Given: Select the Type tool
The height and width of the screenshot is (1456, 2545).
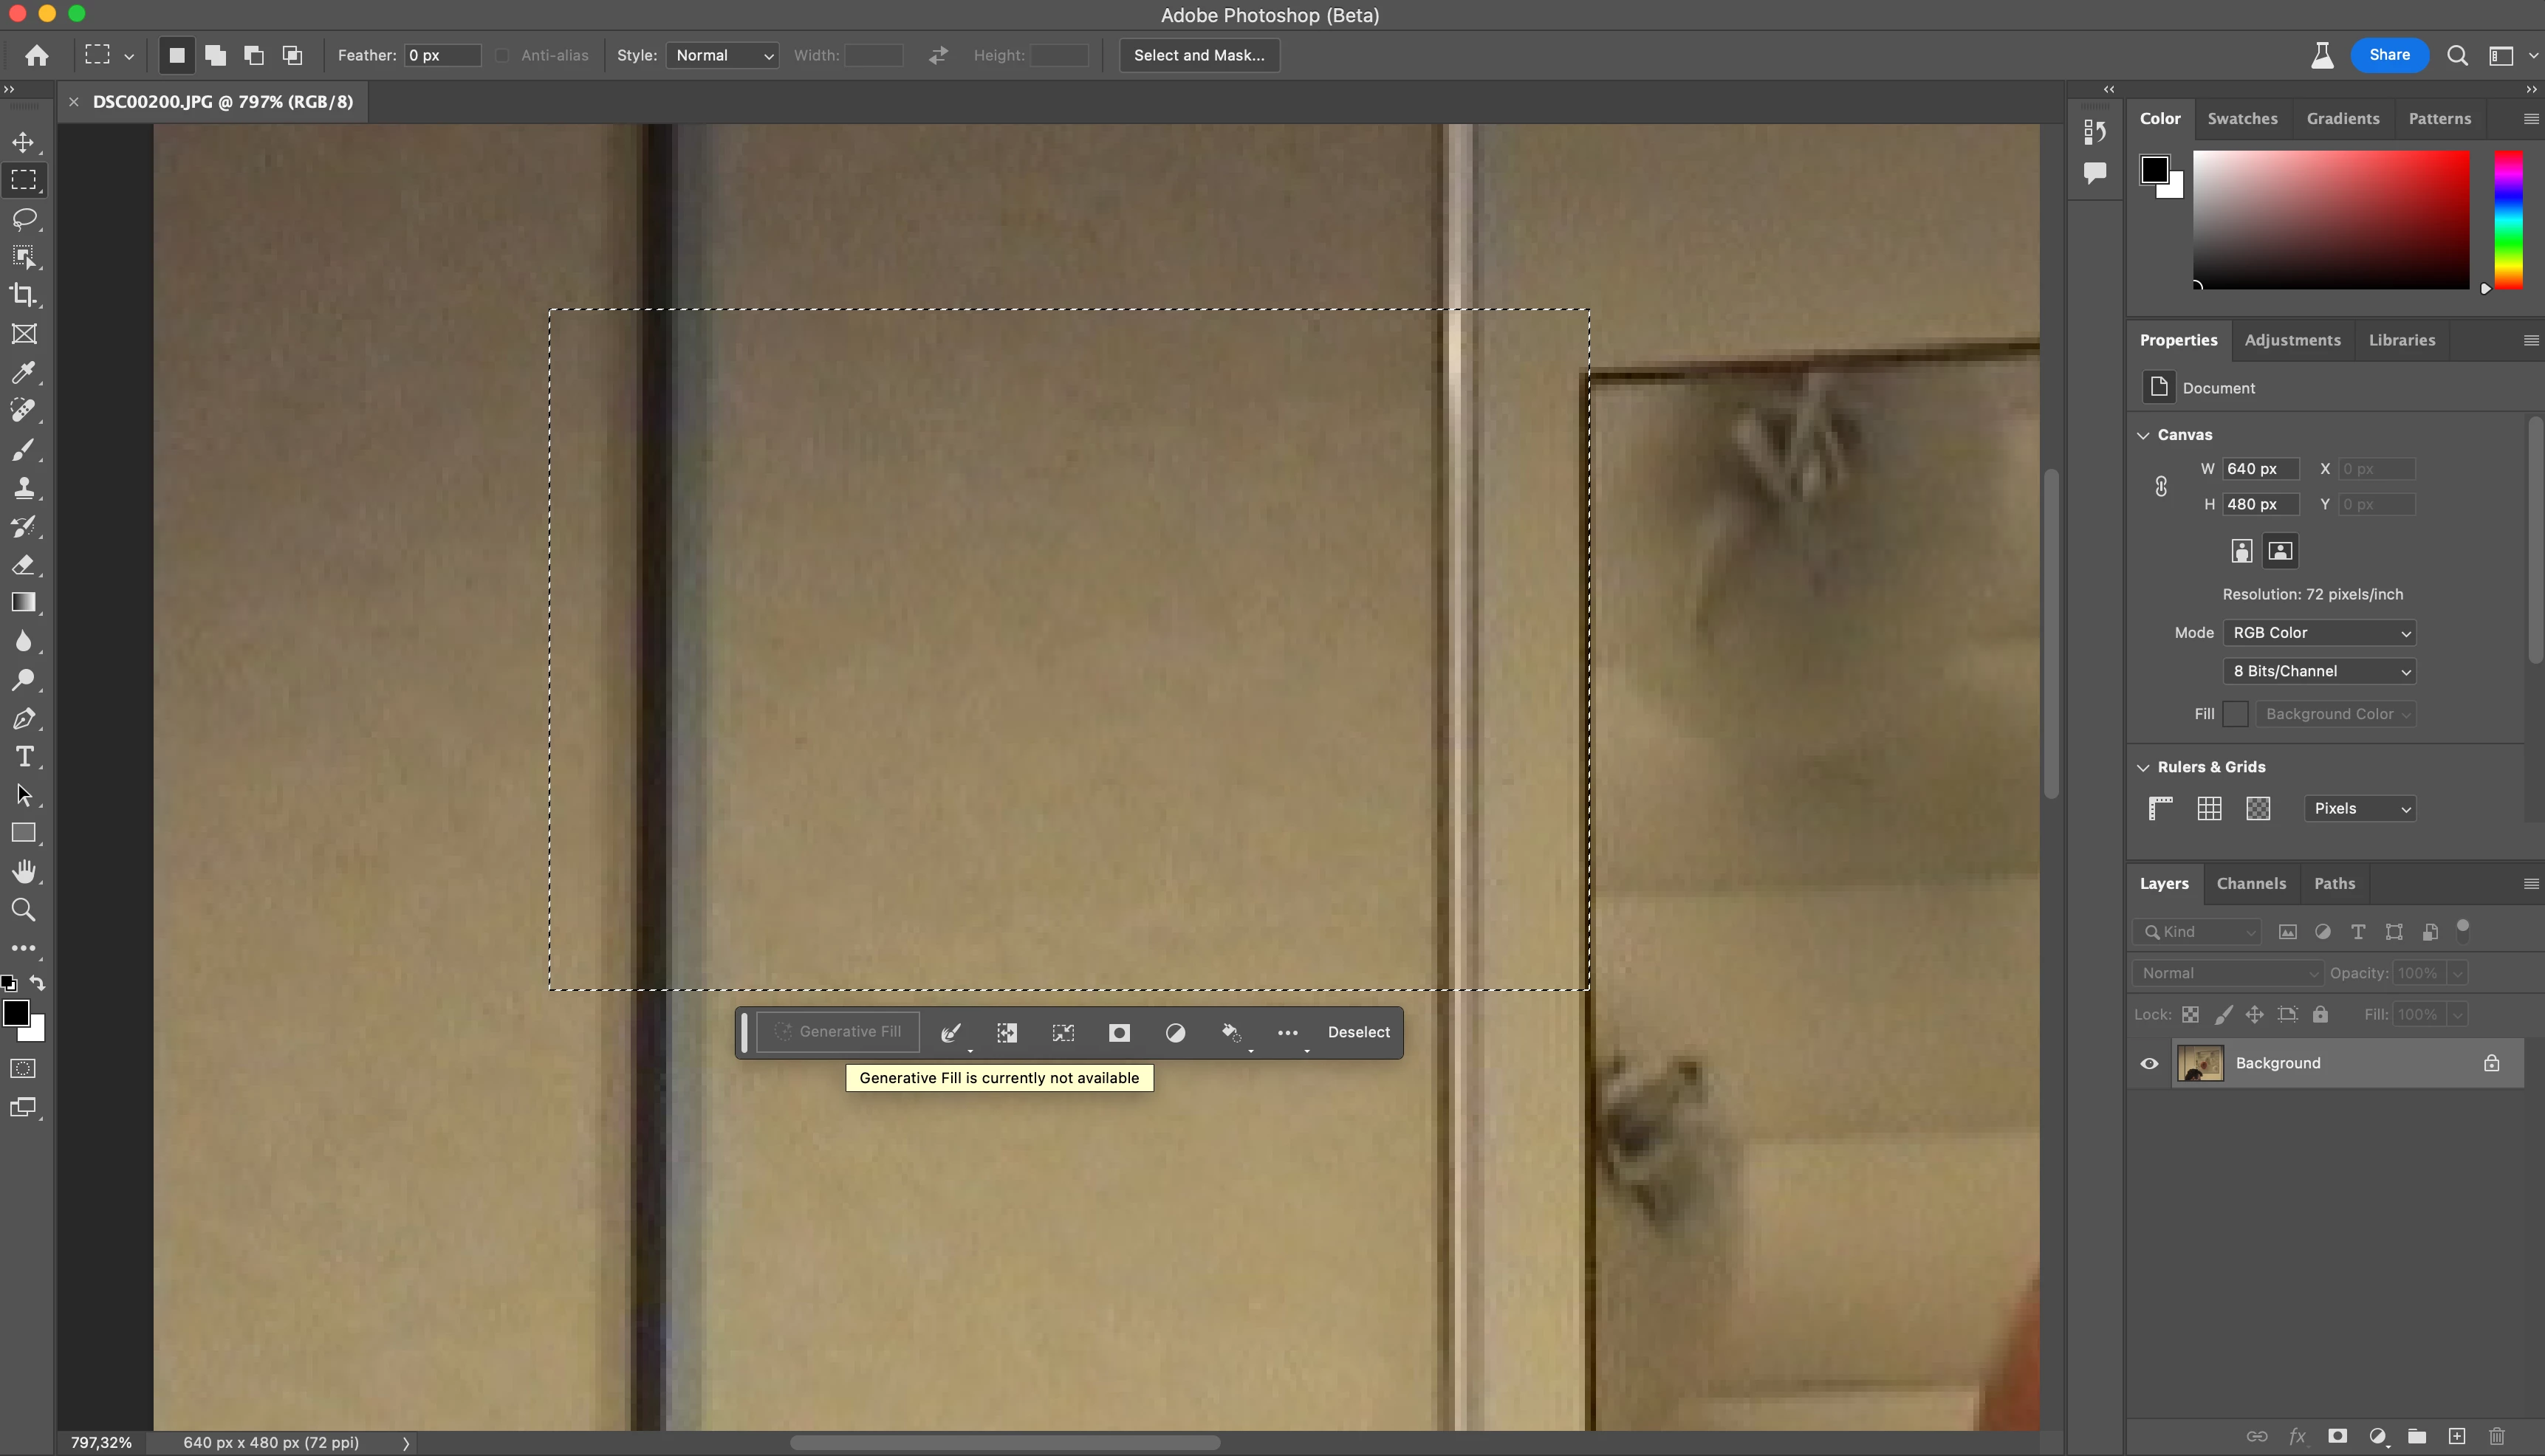Looking at the screenshot, I should coord(24,757).
